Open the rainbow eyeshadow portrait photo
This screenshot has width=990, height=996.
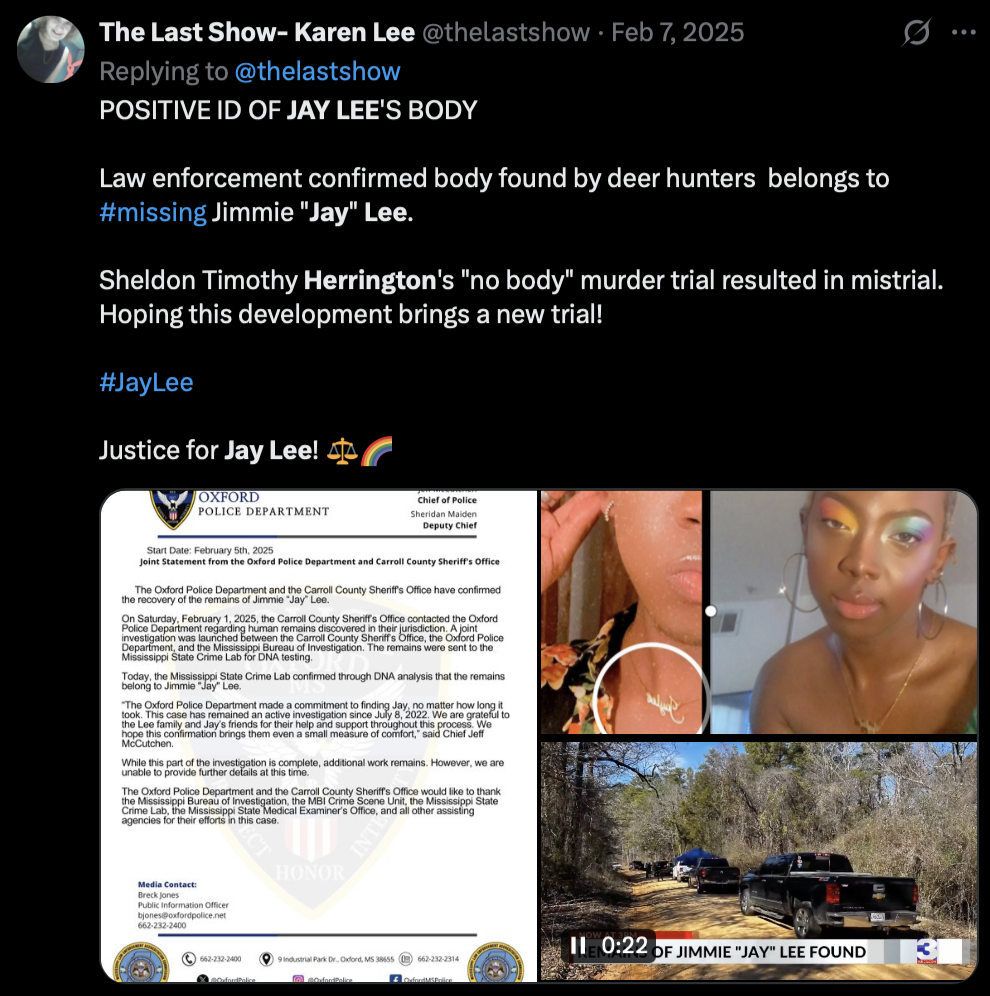(x=843, y=612)
